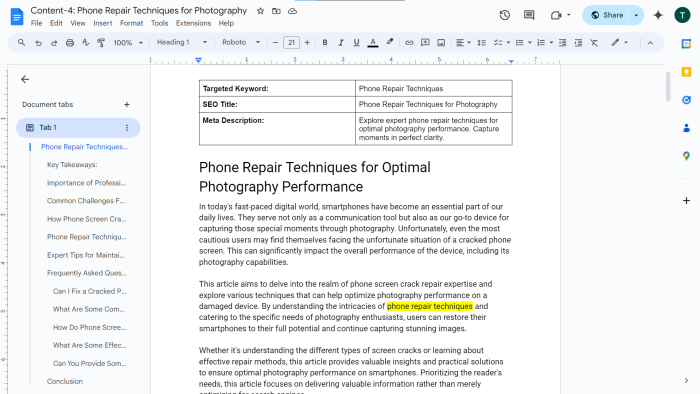
Task: Open comments panel icon
Action: (529, 15)
